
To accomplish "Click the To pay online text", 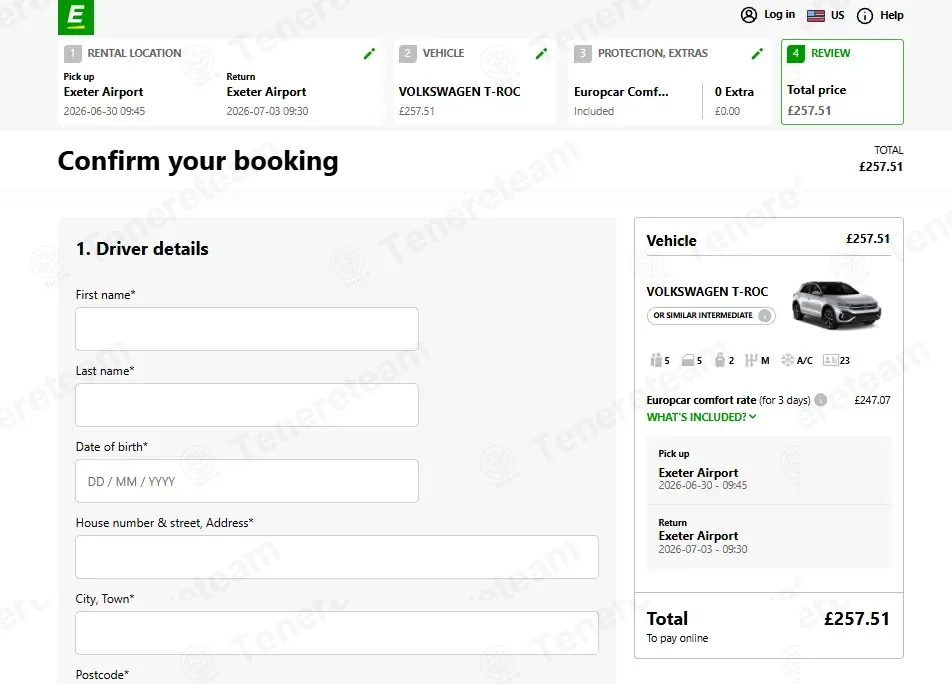I will 677,638.
